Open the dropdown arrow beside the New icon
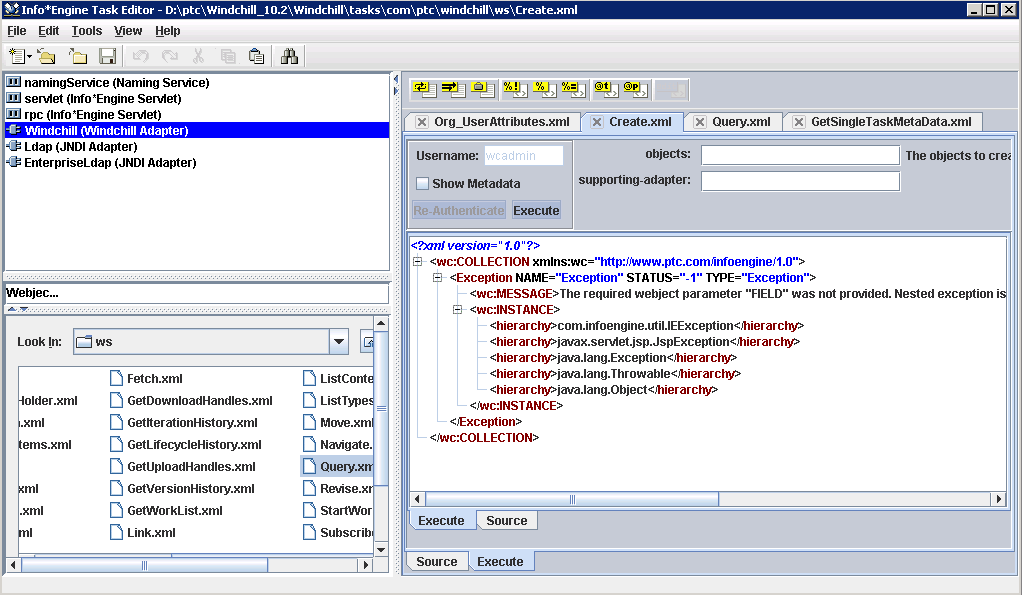Screen dimensions: 1022x595 click(x=29, y=57)
